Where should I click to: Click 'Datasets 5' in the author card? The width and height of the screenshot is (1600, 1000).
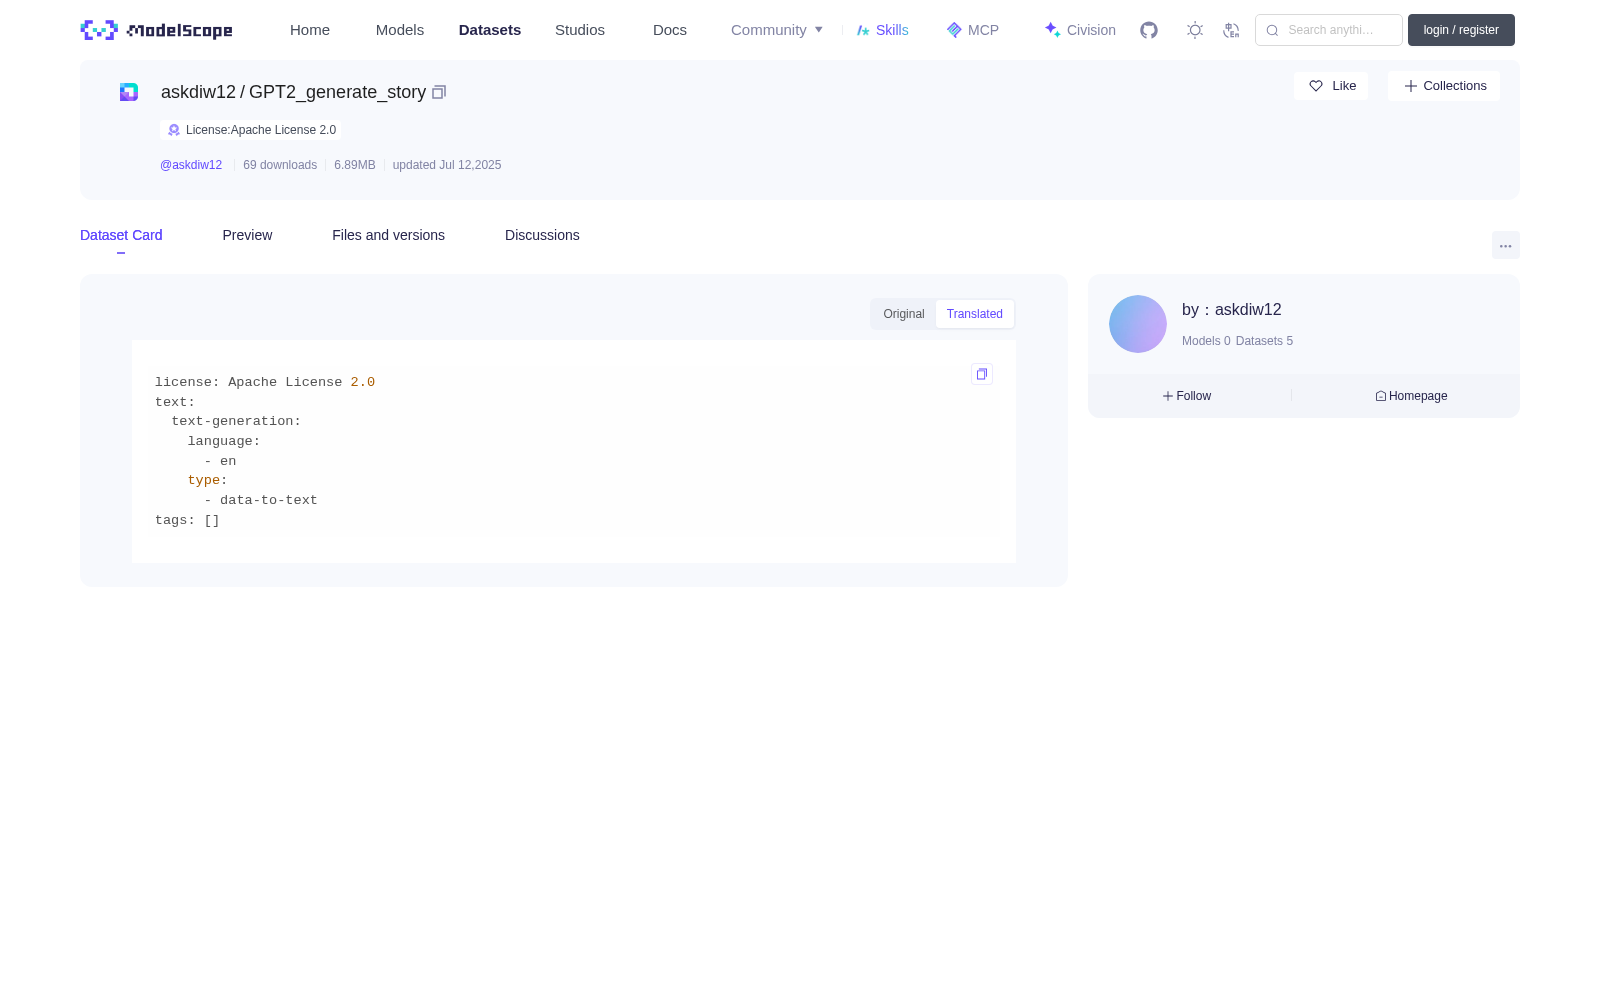pyautogui.click(x=1264, y=341)
